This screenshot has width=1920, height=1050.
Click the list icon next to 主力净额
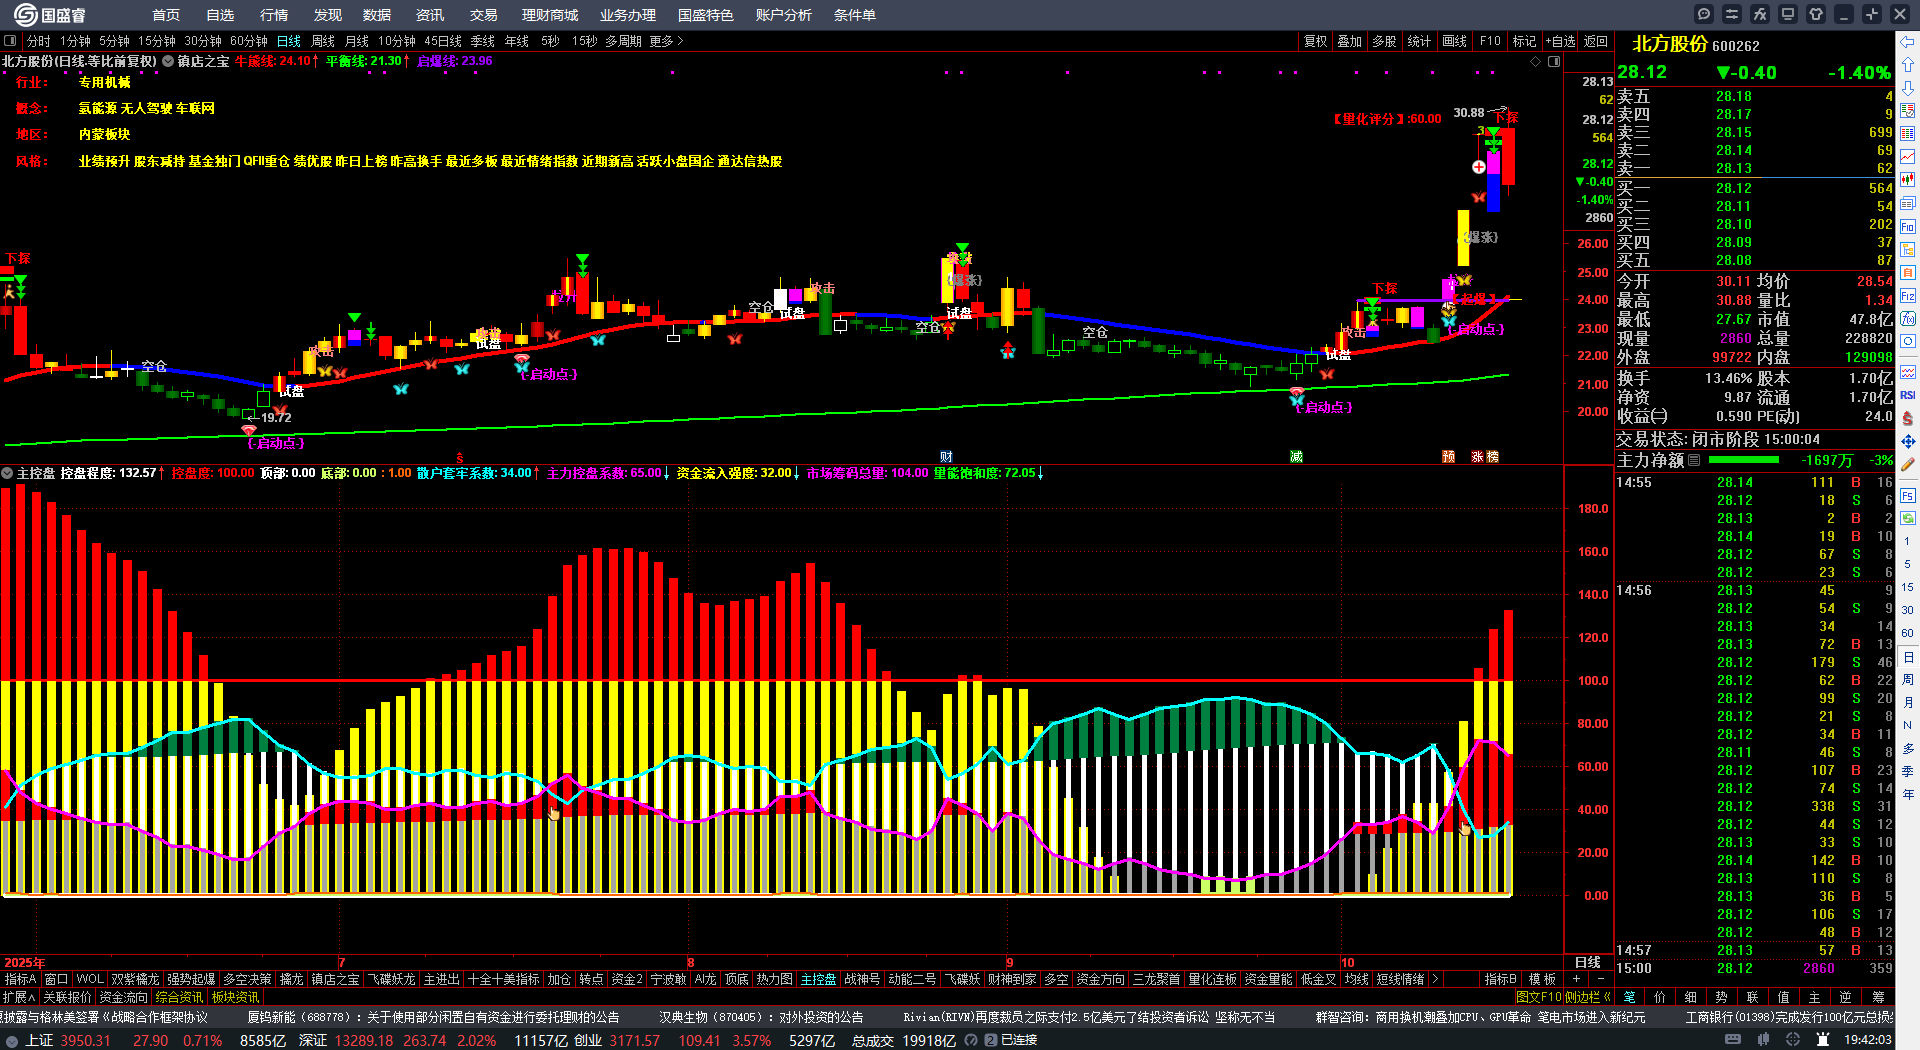tap(1694, 460)
